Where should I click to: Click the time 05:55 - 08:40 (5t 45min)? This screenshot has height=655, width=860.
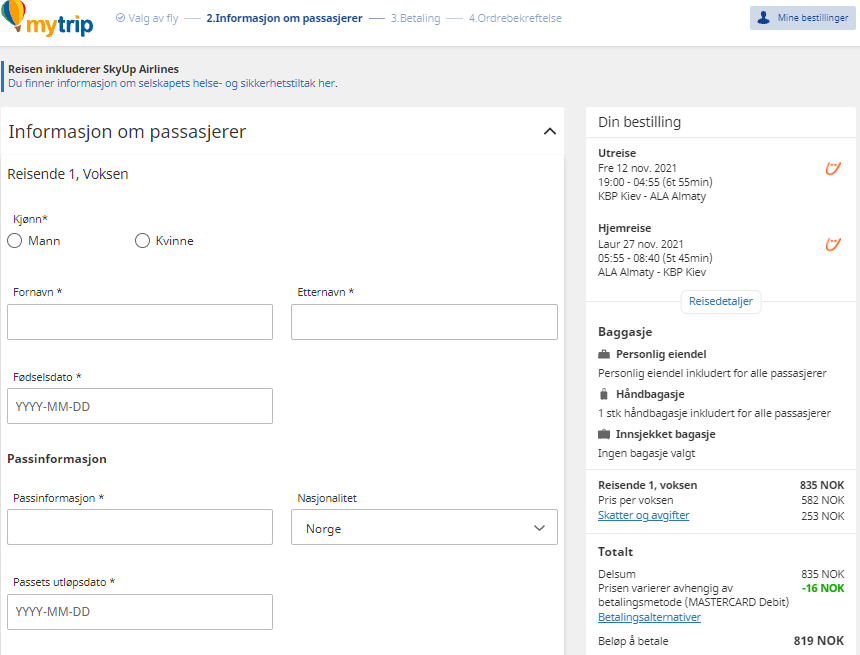(655, 258)
